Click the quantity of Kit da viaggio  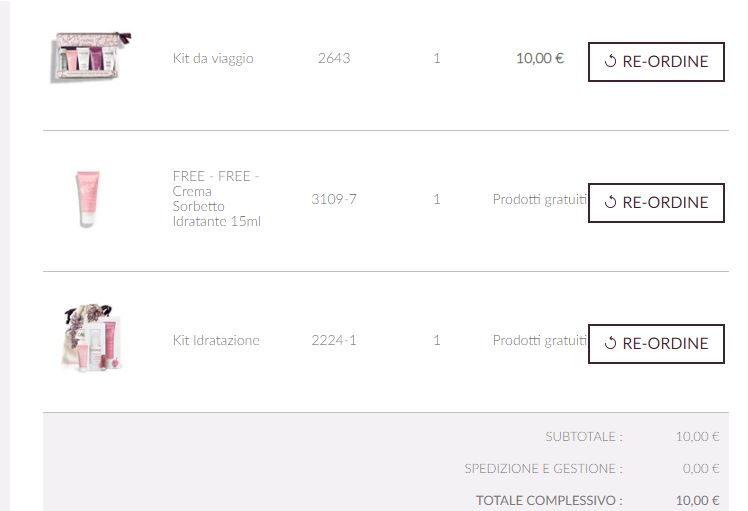tap(437, 58)
